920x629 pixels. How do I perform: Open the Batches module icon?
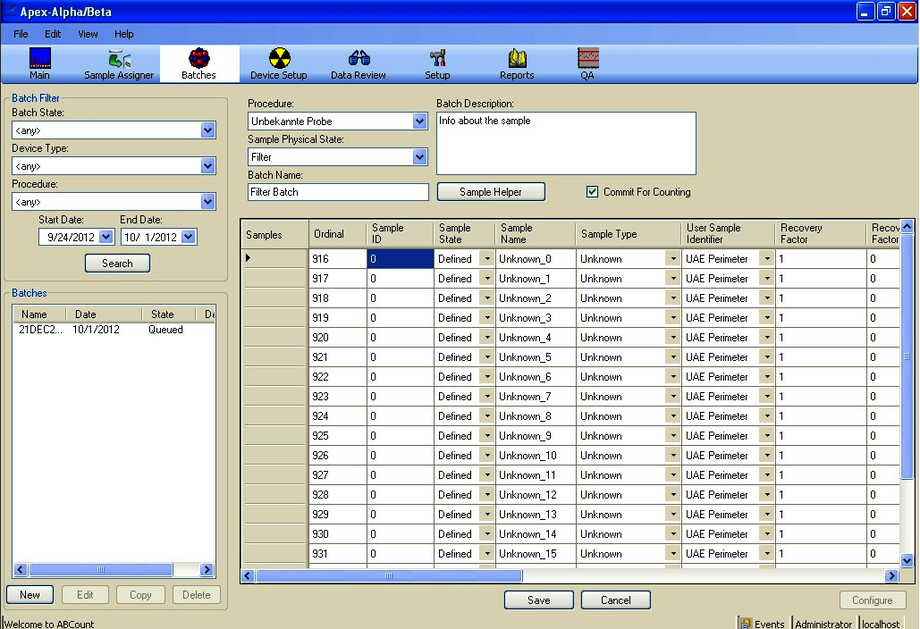[x=198, y=62]
